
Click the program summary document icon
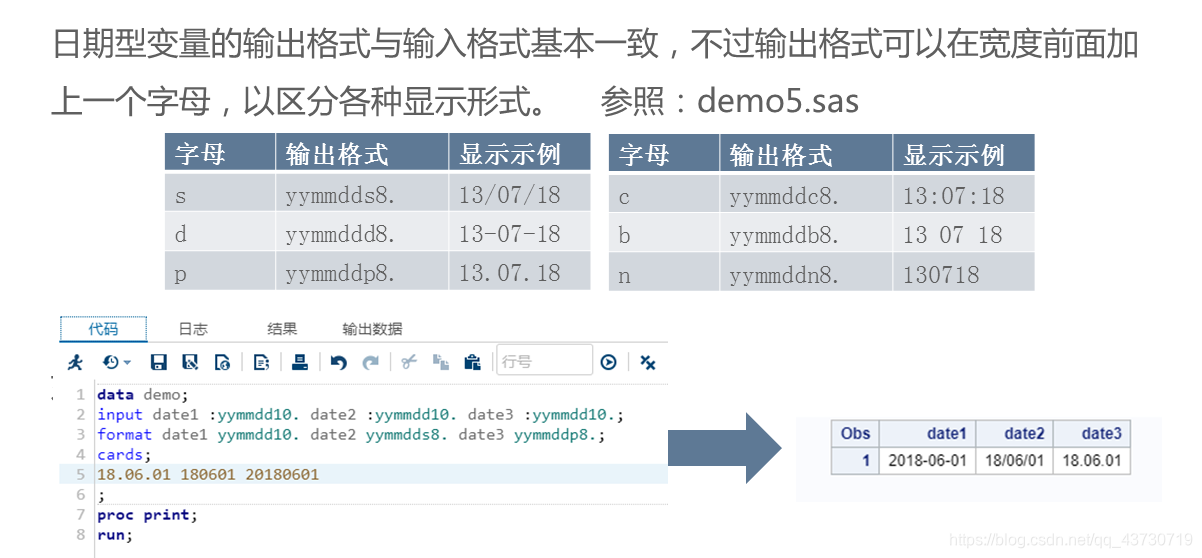[223, 362]
